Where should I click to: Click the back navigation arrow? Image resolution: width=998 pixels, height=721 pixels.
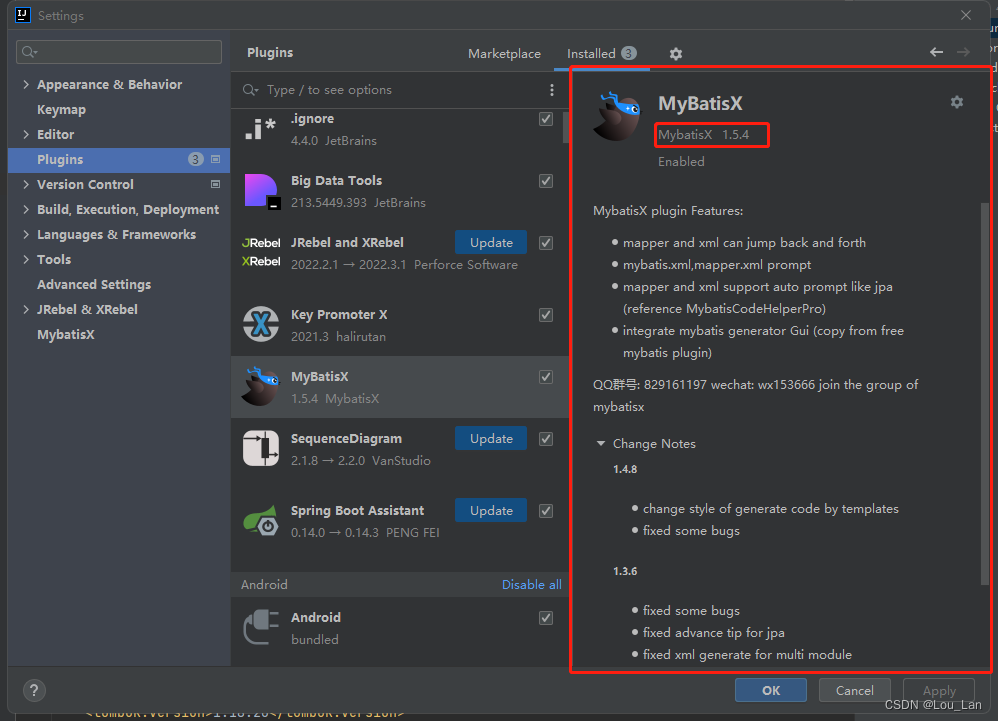(x=936, y=52)
